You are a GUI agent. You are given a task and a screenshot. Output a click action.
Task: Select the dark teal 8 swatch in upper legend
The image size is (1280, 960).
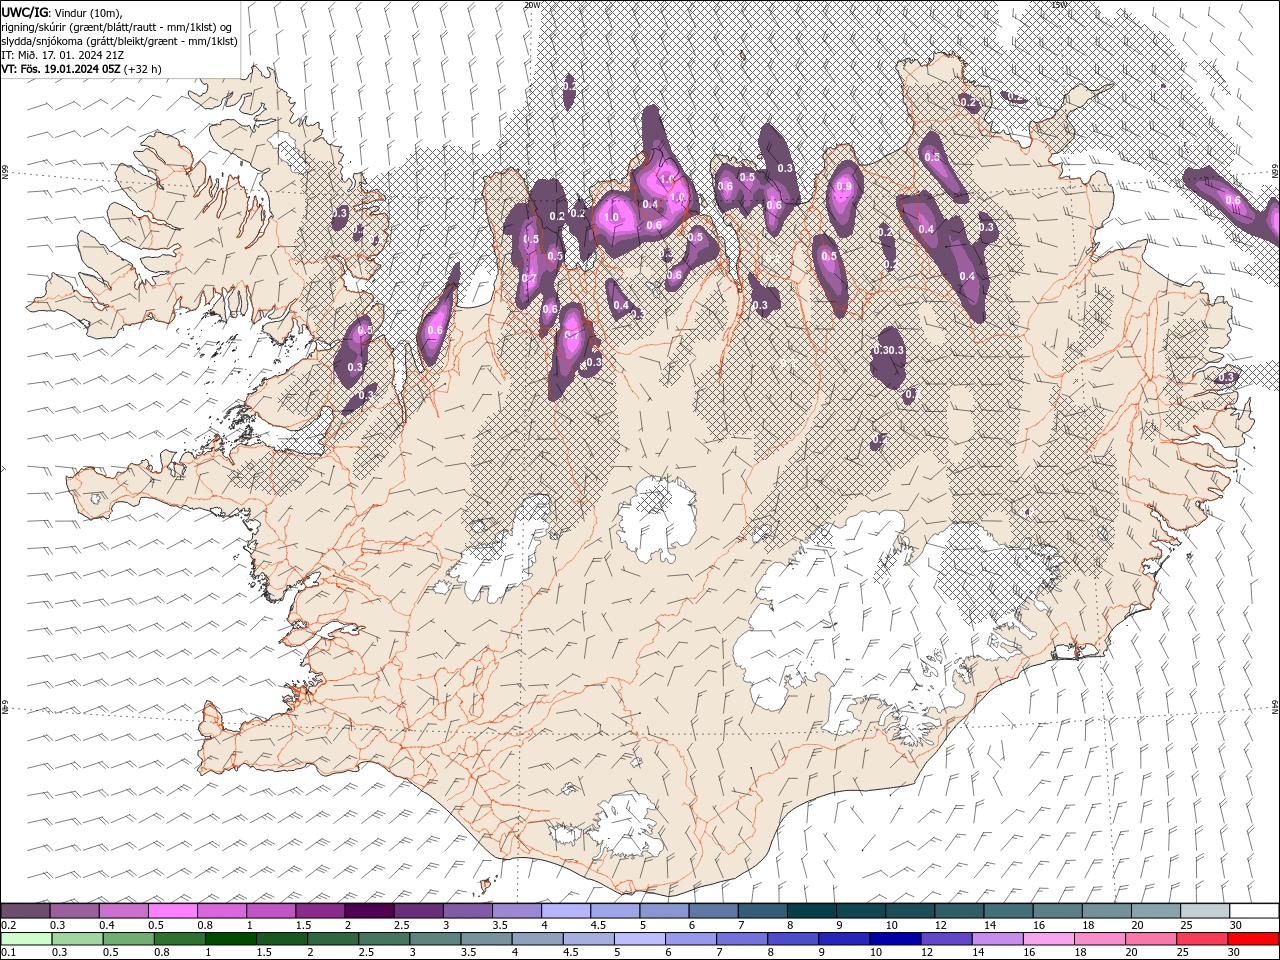click(x=811, y=911)
